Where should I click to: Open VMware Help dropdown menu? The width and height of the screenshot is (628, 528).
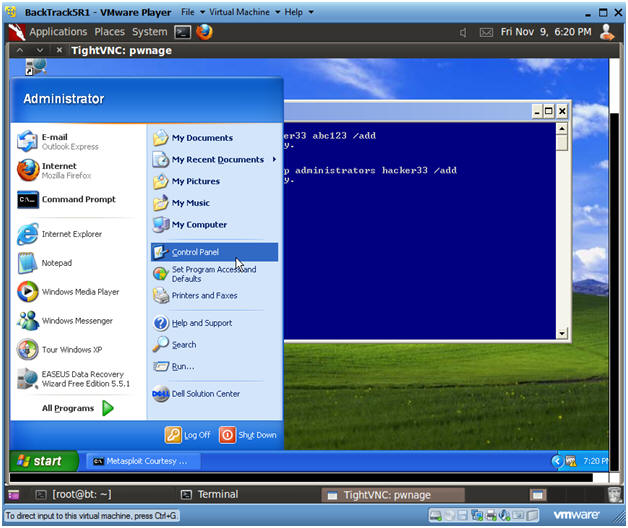[x=299, y=12]
